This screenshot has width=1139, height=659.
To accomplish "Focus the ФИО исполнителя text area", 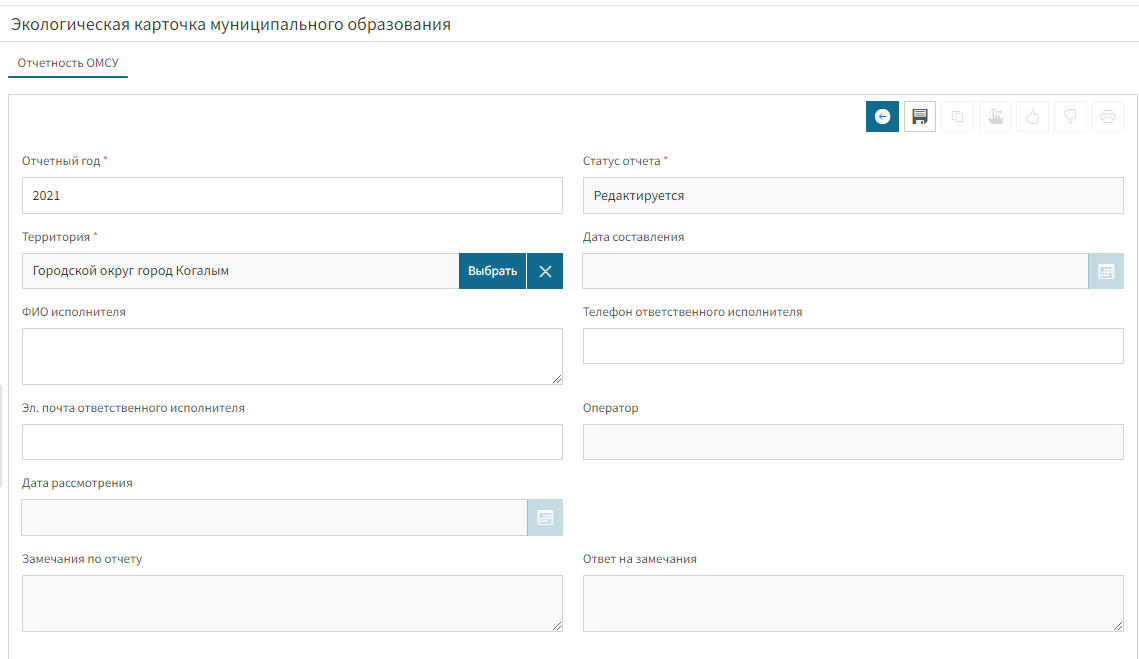I will 292,356.
